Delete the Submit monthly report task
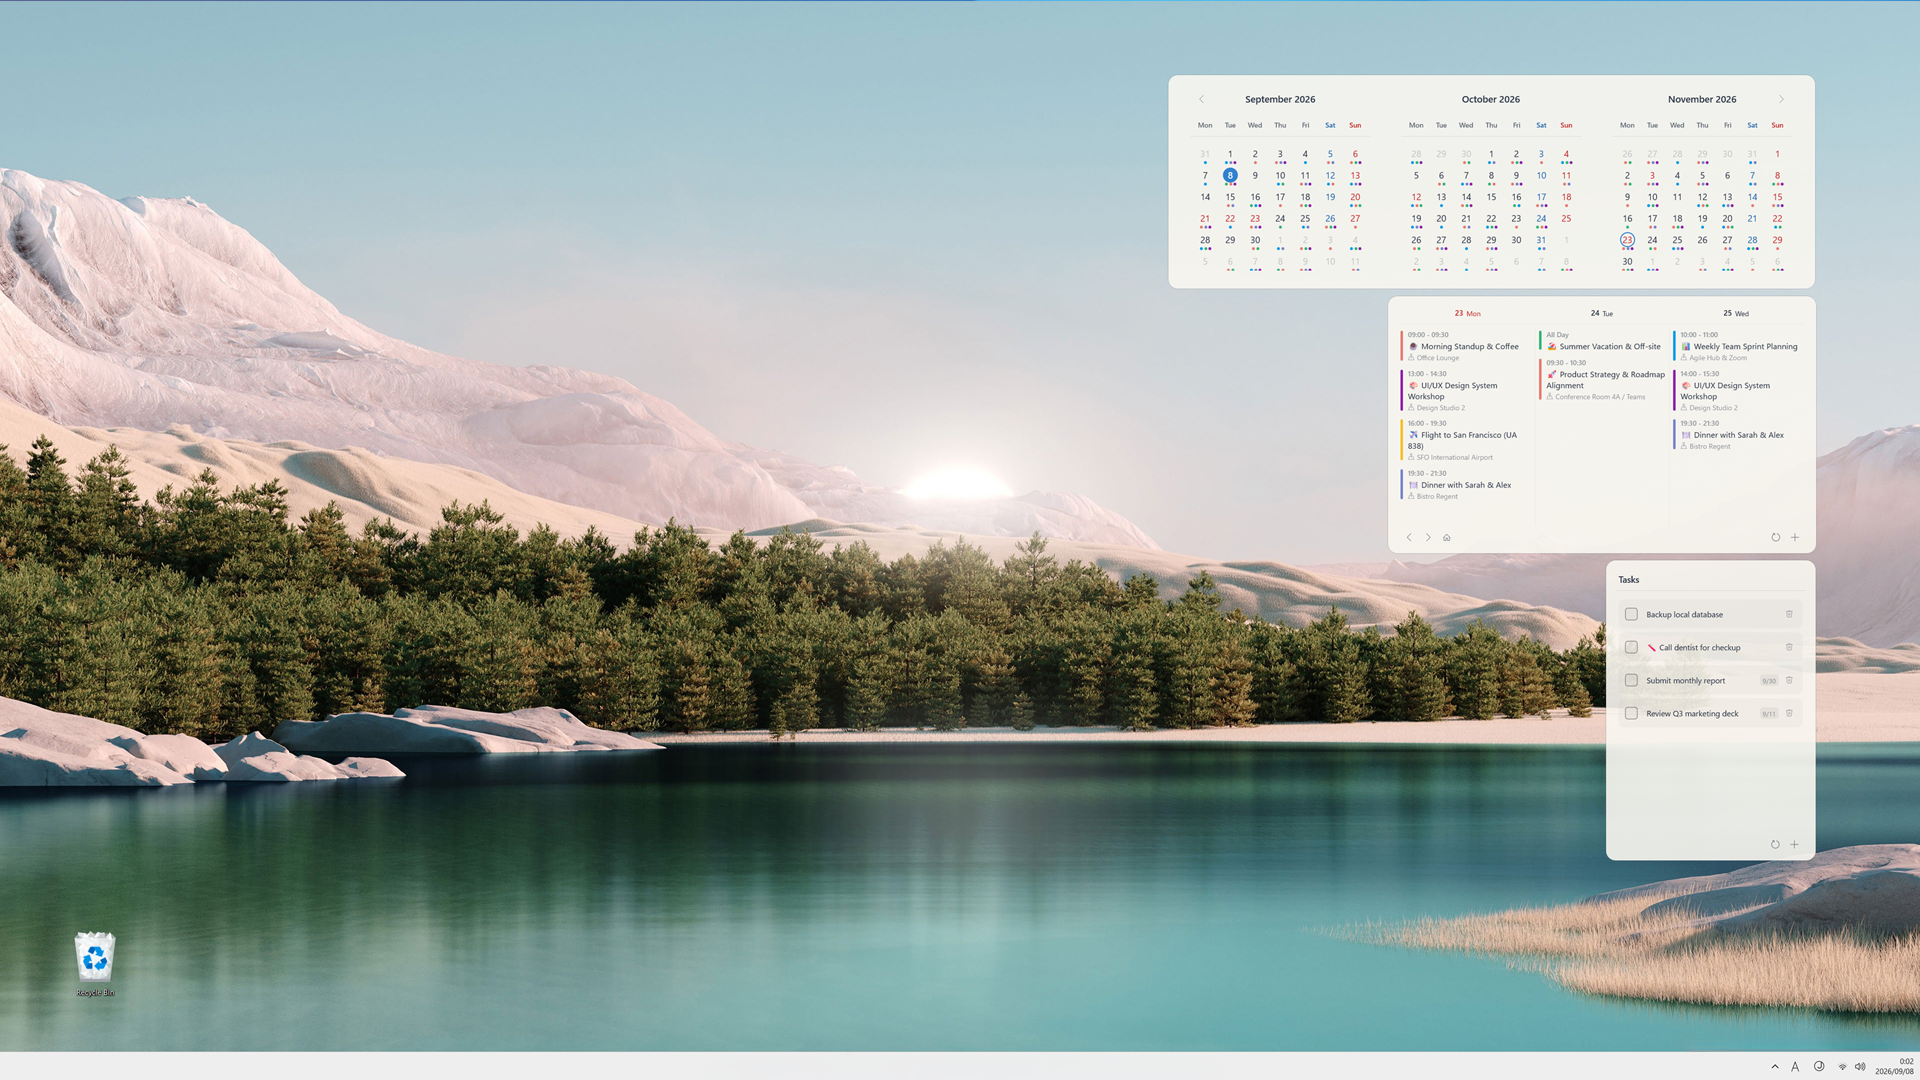Viewport: 1920px width, 1080px height. 1789,680
